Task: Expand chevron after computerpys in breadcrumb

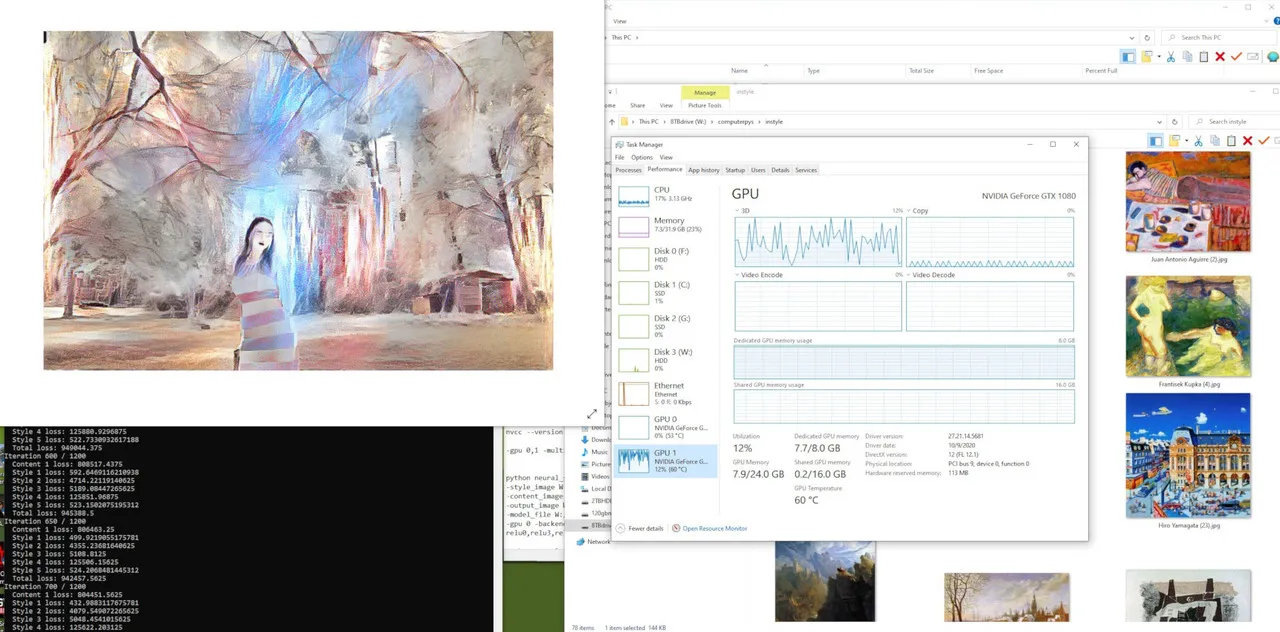Action: point(759,122)
